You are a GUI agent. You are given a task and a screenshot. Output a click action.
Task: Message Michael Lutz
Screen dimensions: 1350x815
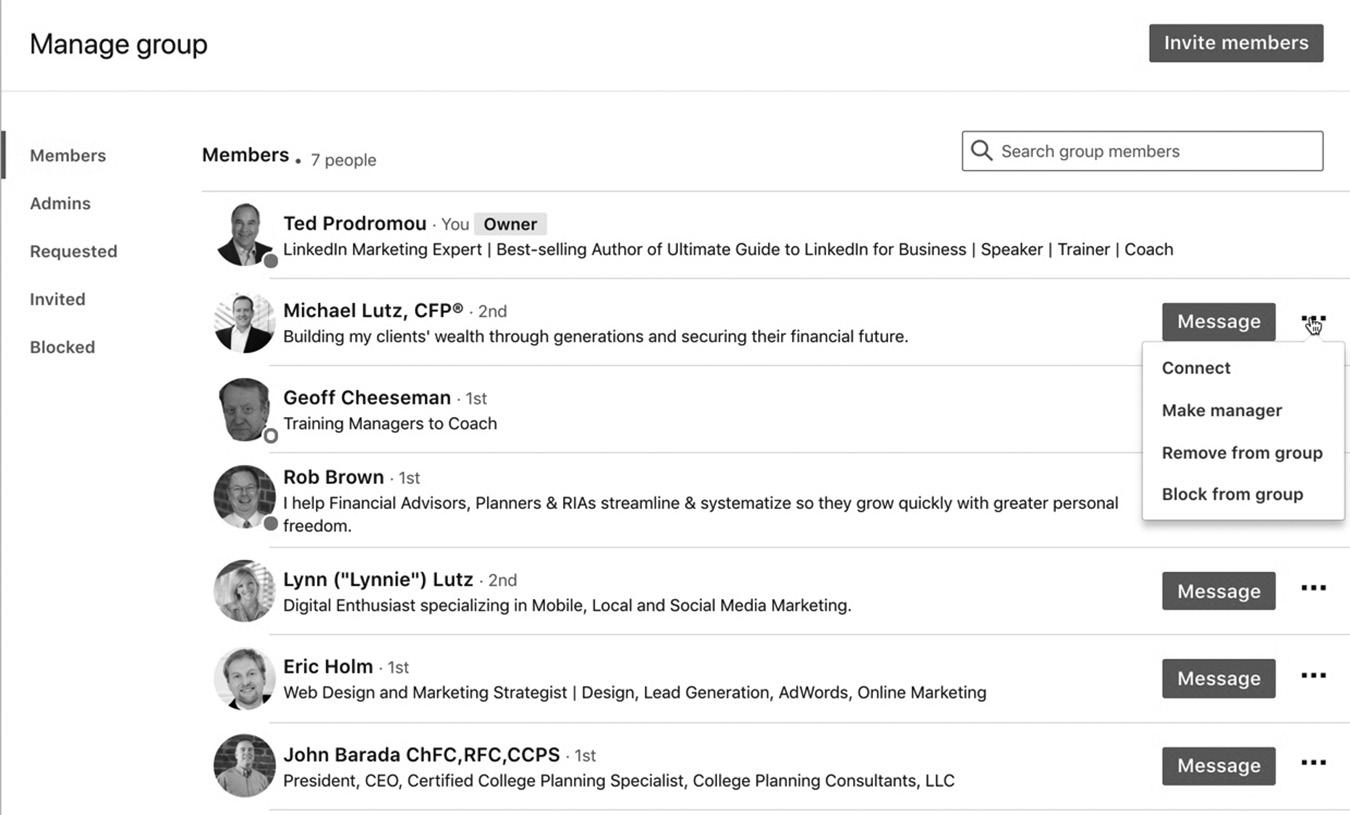coord(1218,322)
